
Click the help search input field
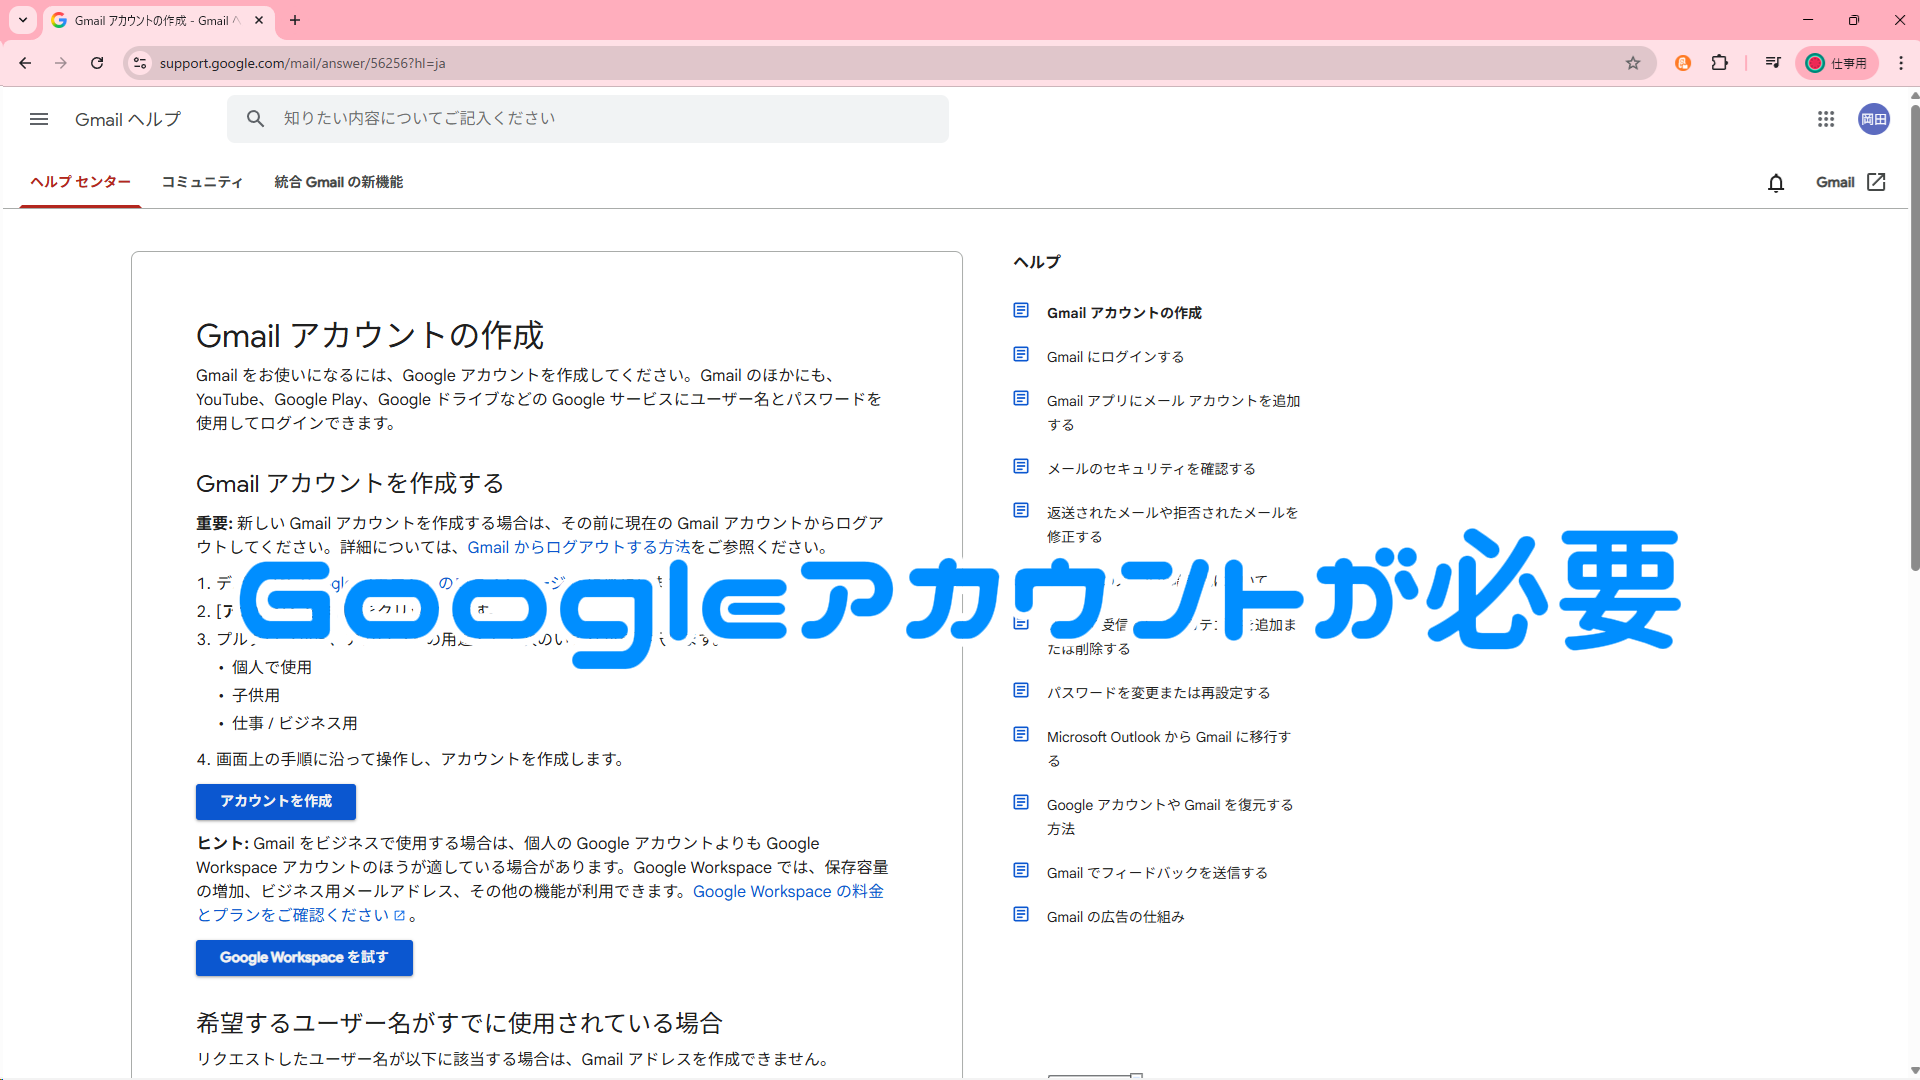pos(600,119)
